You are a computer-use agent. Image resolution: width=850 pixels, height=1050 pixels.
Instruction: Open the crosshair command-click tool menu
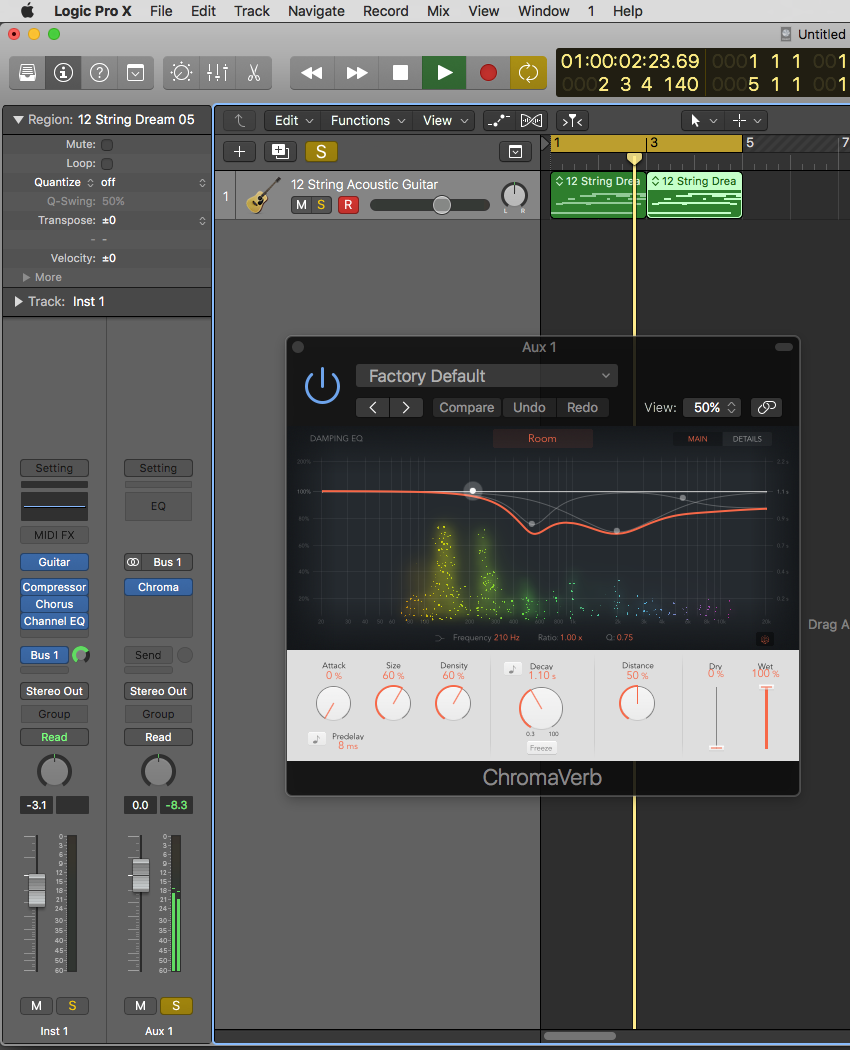tap(746, 121)
